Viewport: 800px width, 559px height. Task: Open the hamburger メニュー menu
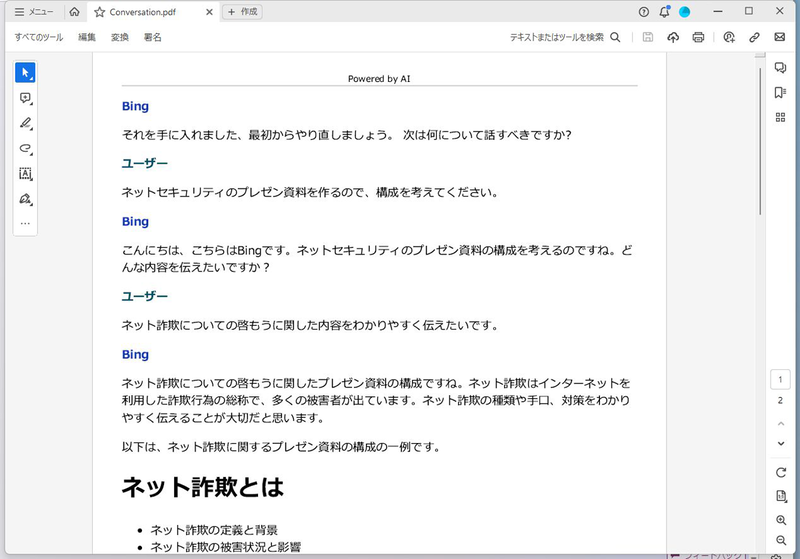pos(34,12)
